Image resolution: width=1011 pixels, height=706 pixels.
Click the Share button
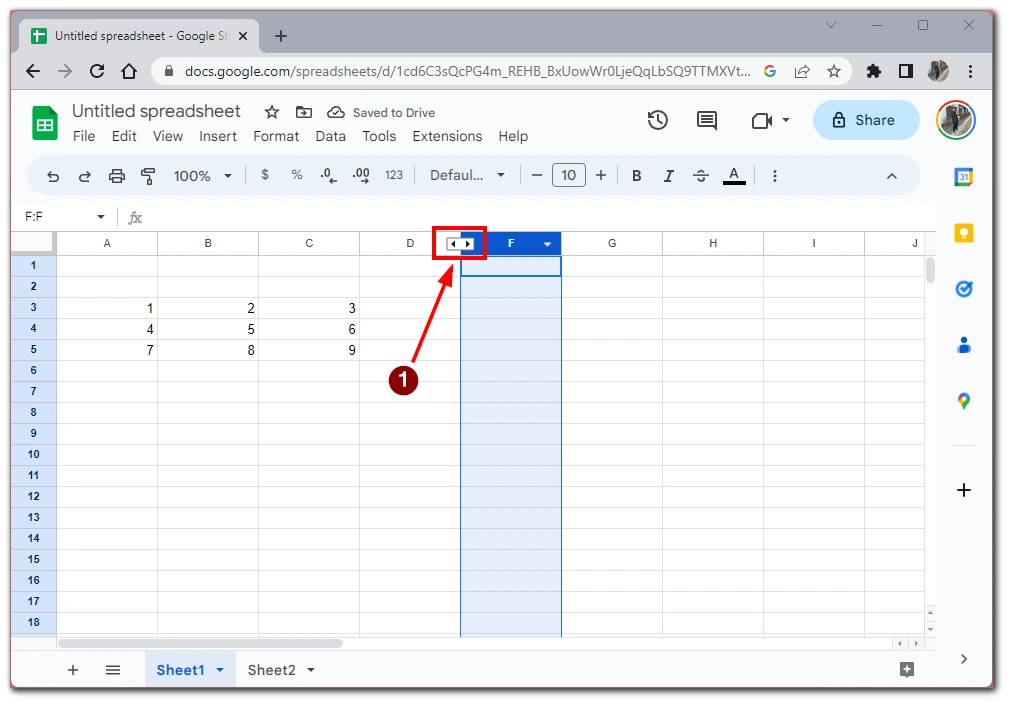click(x=865, y=120)
